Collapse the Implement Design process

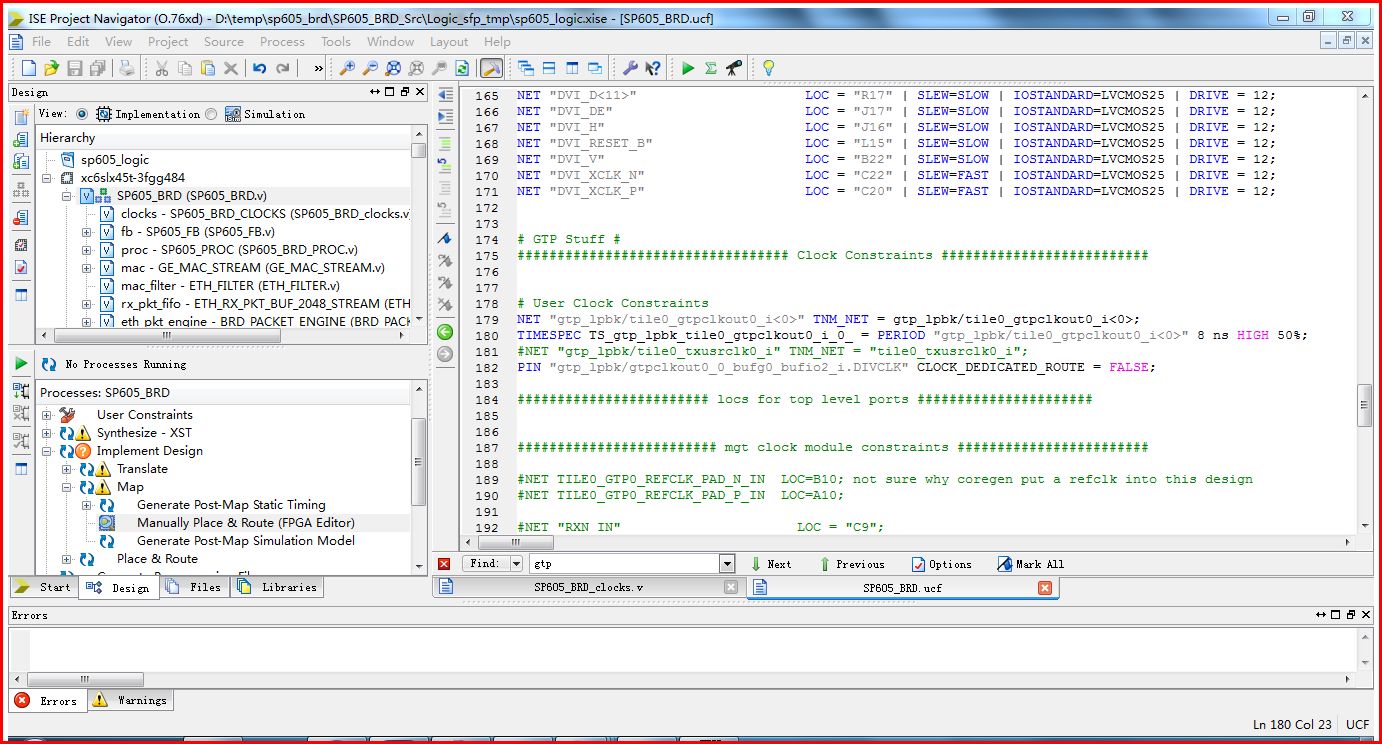[x=47, y=451]
